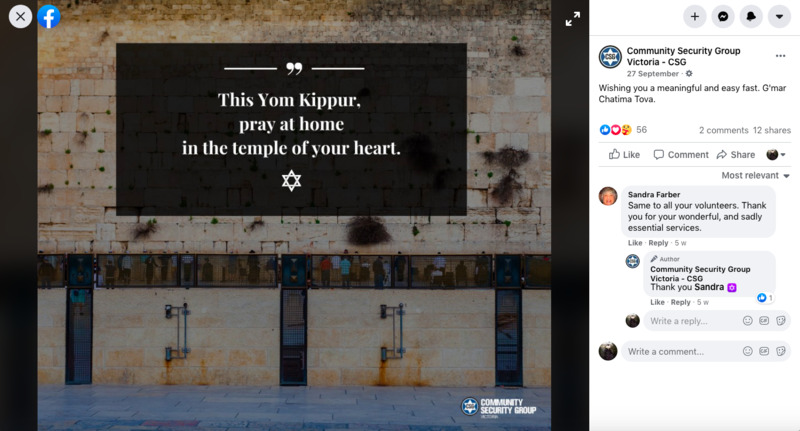View the 12 shares link
The height and width of the screenshot is (431, 800).
pos(771,130)
